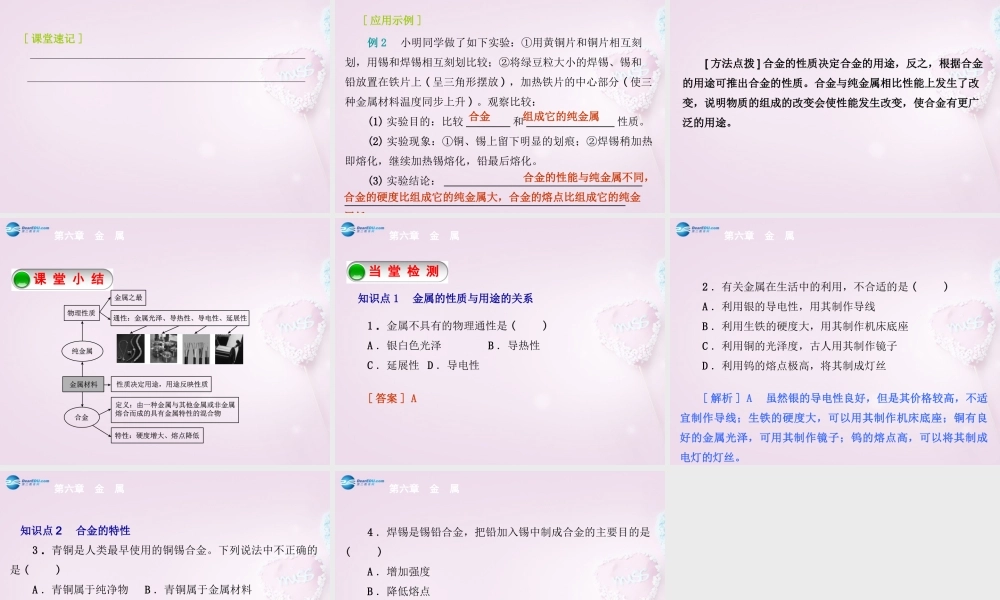
Task: Select the black cable image thumbnail in the diagram
Action: pyautogui.click(x=130, y=348)
